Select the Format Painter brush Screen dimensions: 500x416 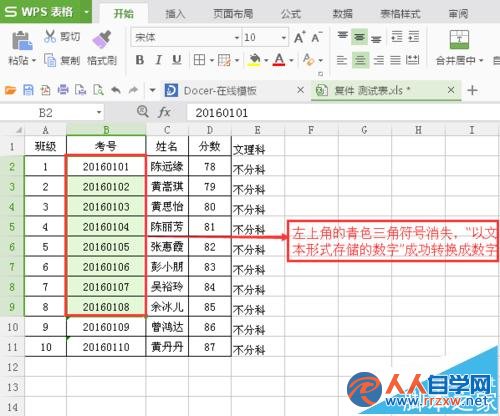(x=102, y=40)
